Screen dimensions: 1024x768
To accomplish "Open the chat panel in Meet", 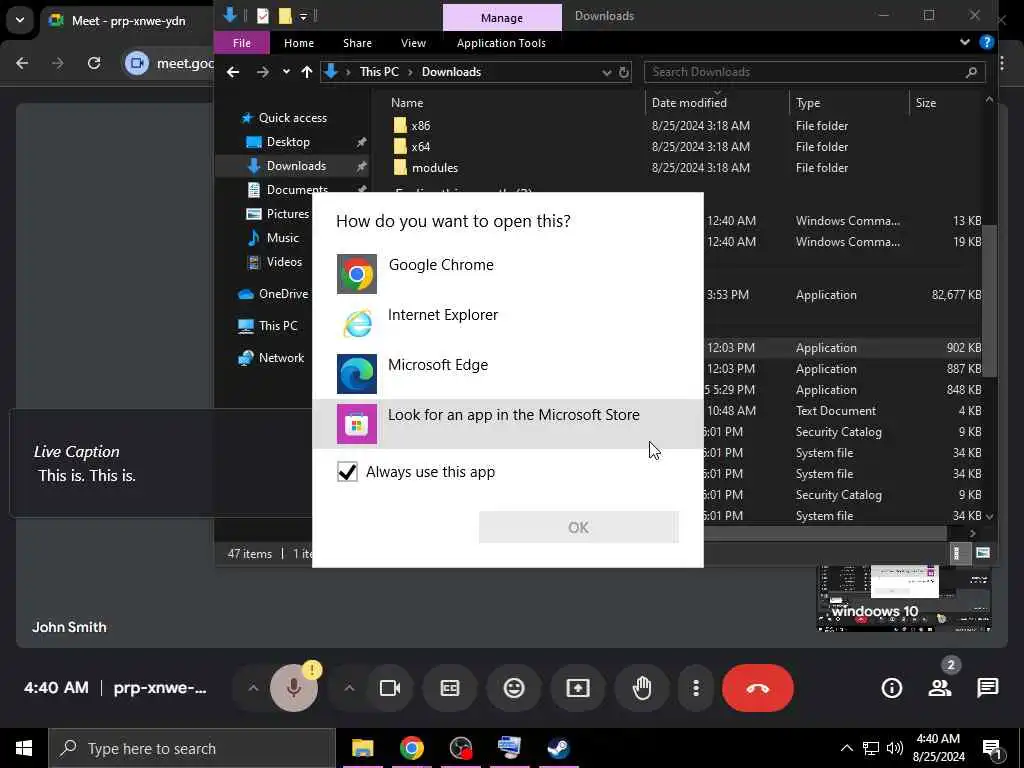I will coord(987,688).
